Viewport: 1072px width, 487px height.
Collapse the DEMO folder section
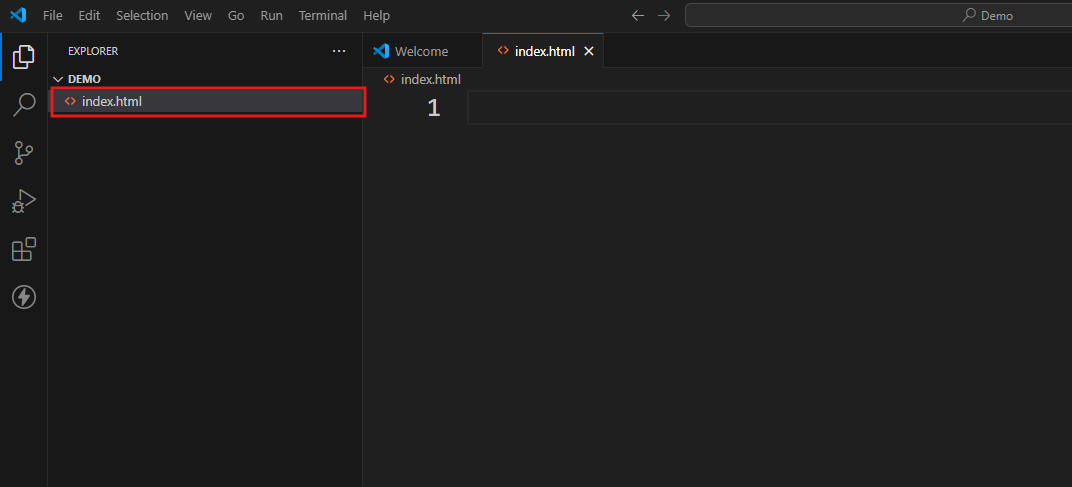(x=58, y=79)
